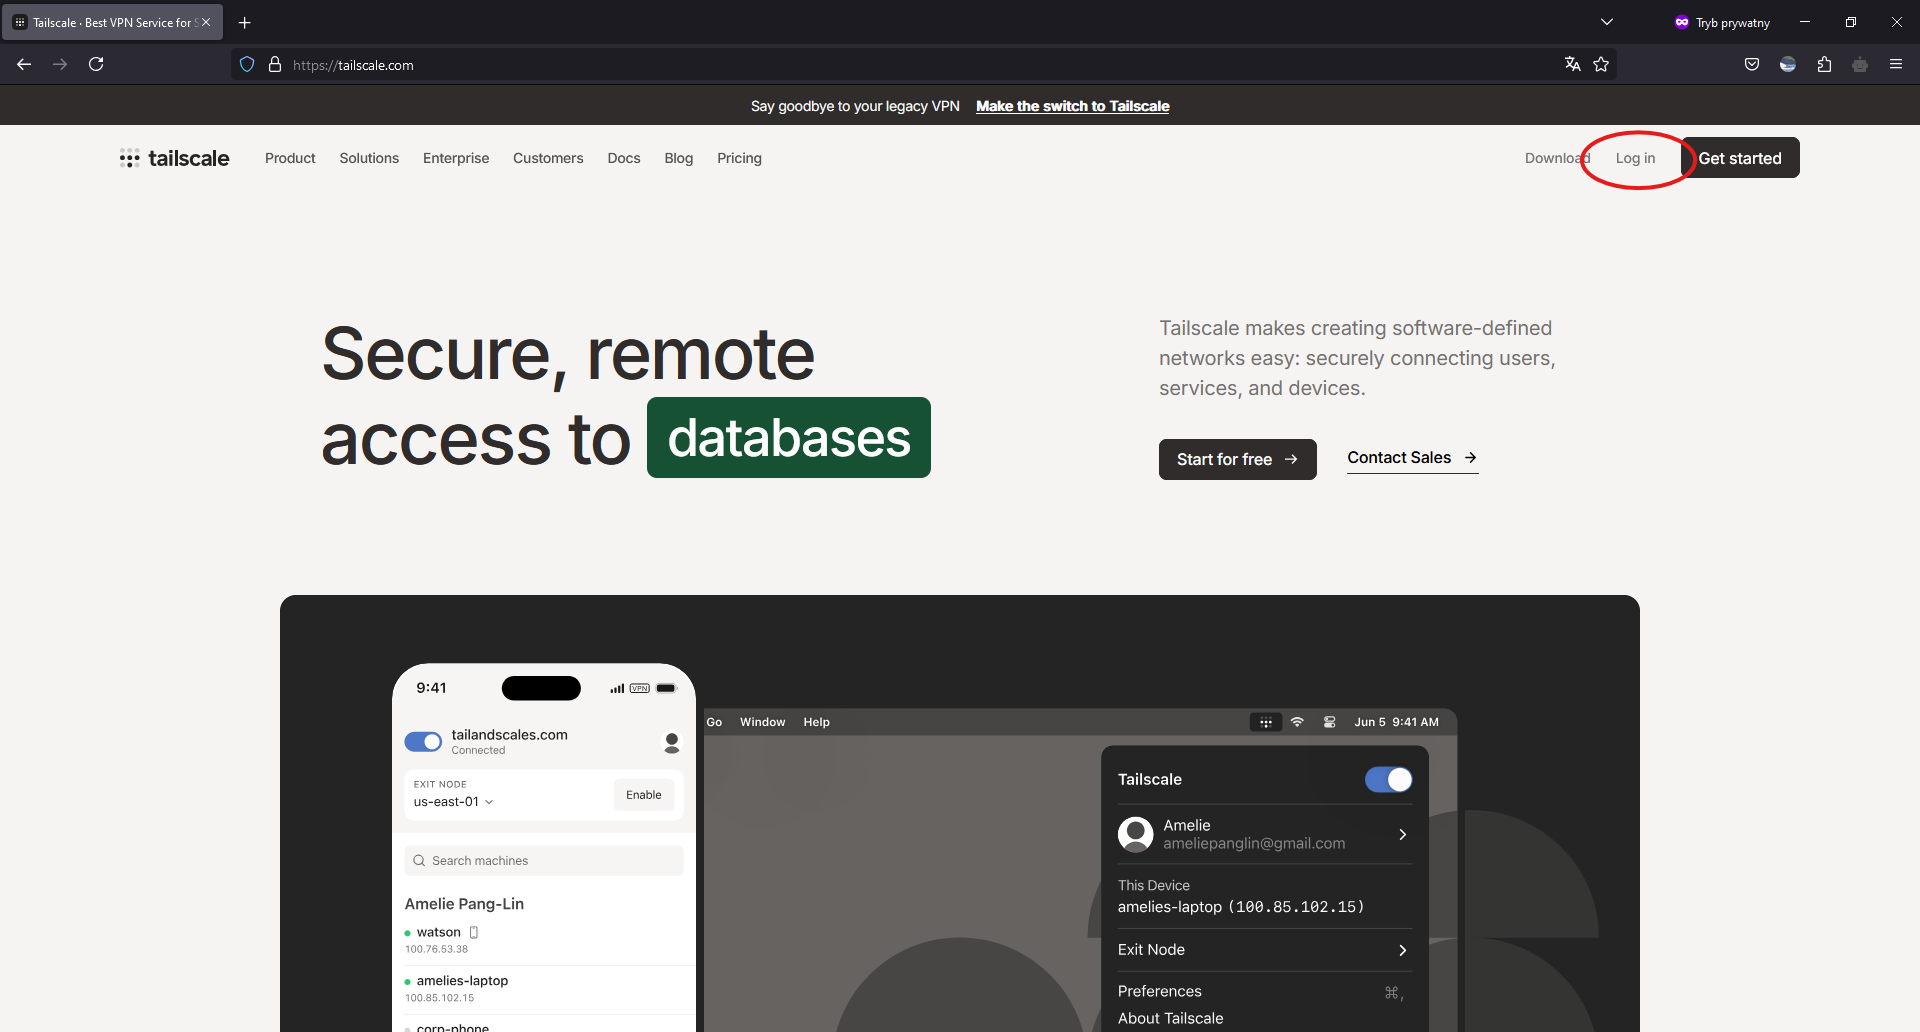This screenshot has width=1920, height=1032.
Task: Open the list all tabs dropdown
Action: (1607, 22)
